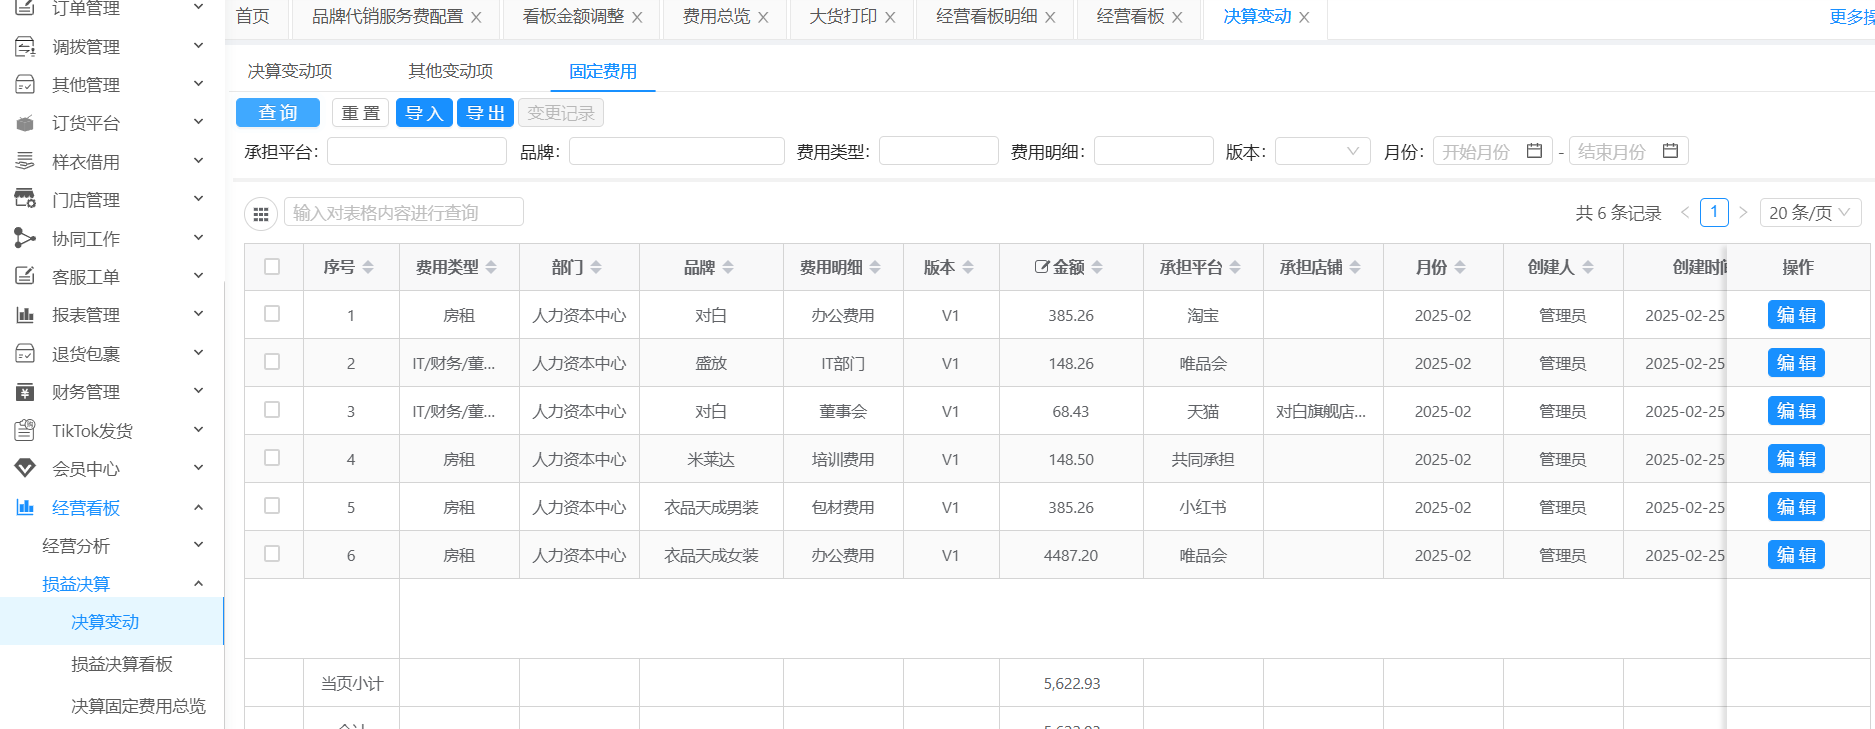Screen dimensions: 1875x729
Task: Close the 经营看板明细 tab
Action: 1050,18
